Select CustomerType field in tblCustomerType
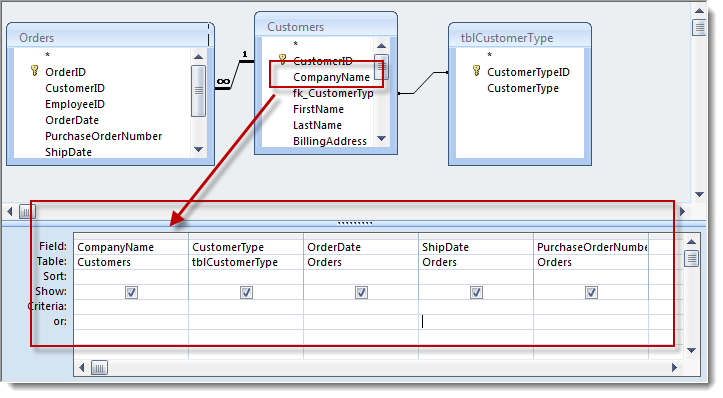This screenshot has width=723, height=398. click(523, 88)
